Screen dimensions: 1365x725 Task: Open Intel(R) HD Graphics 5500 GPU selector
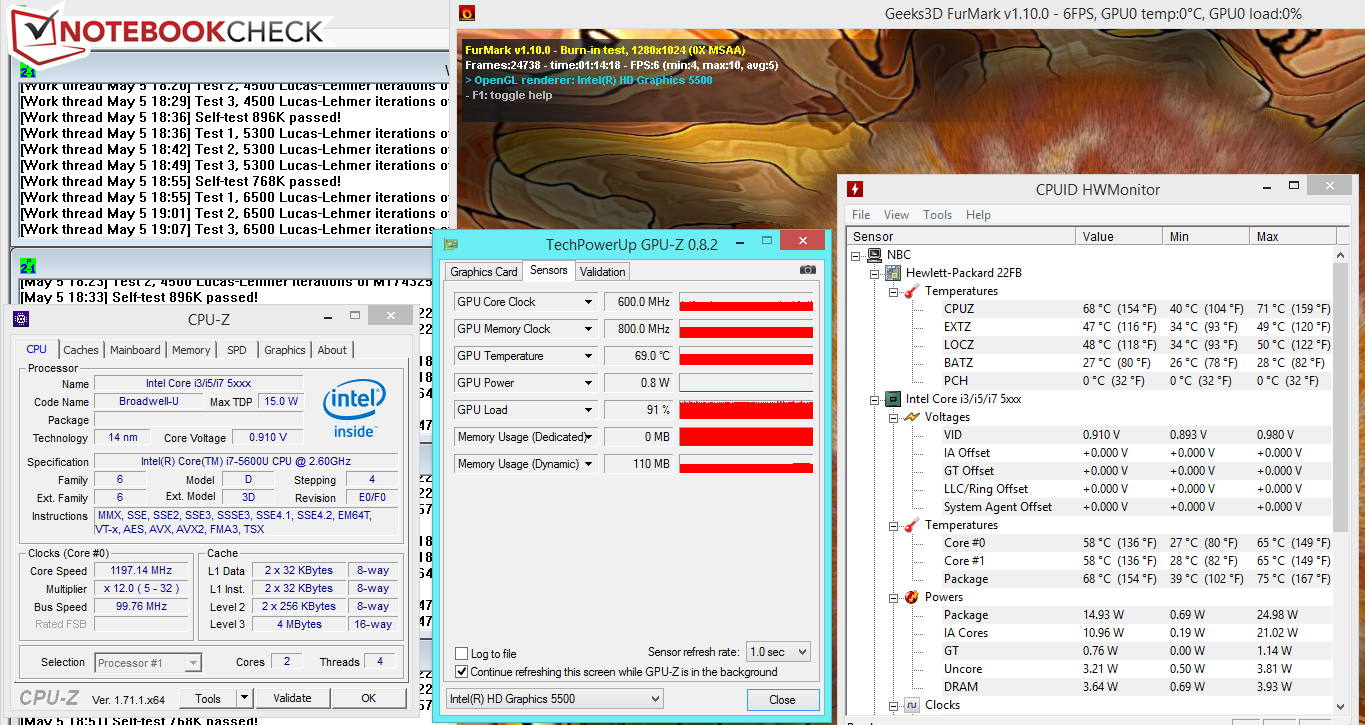click(x=553, y=699)
